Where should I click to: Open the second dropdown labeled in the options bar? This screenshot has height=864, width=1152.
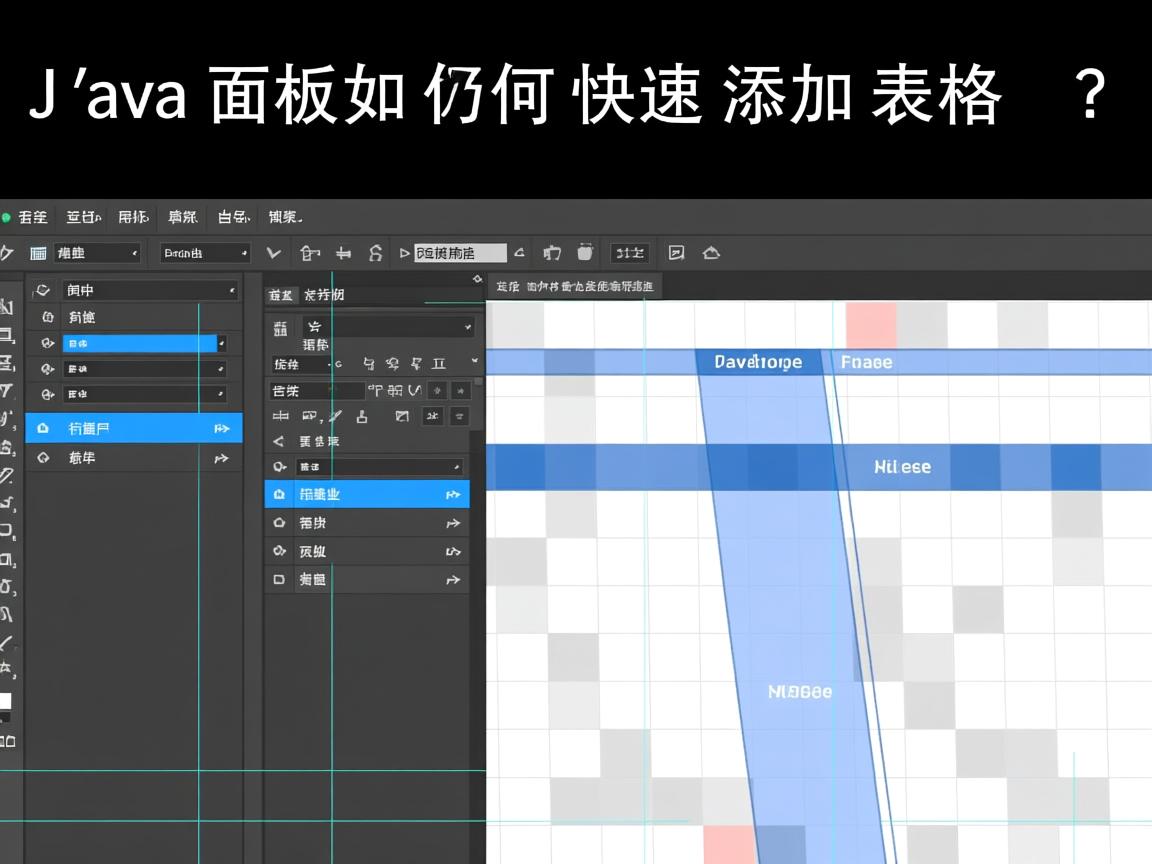205,253
